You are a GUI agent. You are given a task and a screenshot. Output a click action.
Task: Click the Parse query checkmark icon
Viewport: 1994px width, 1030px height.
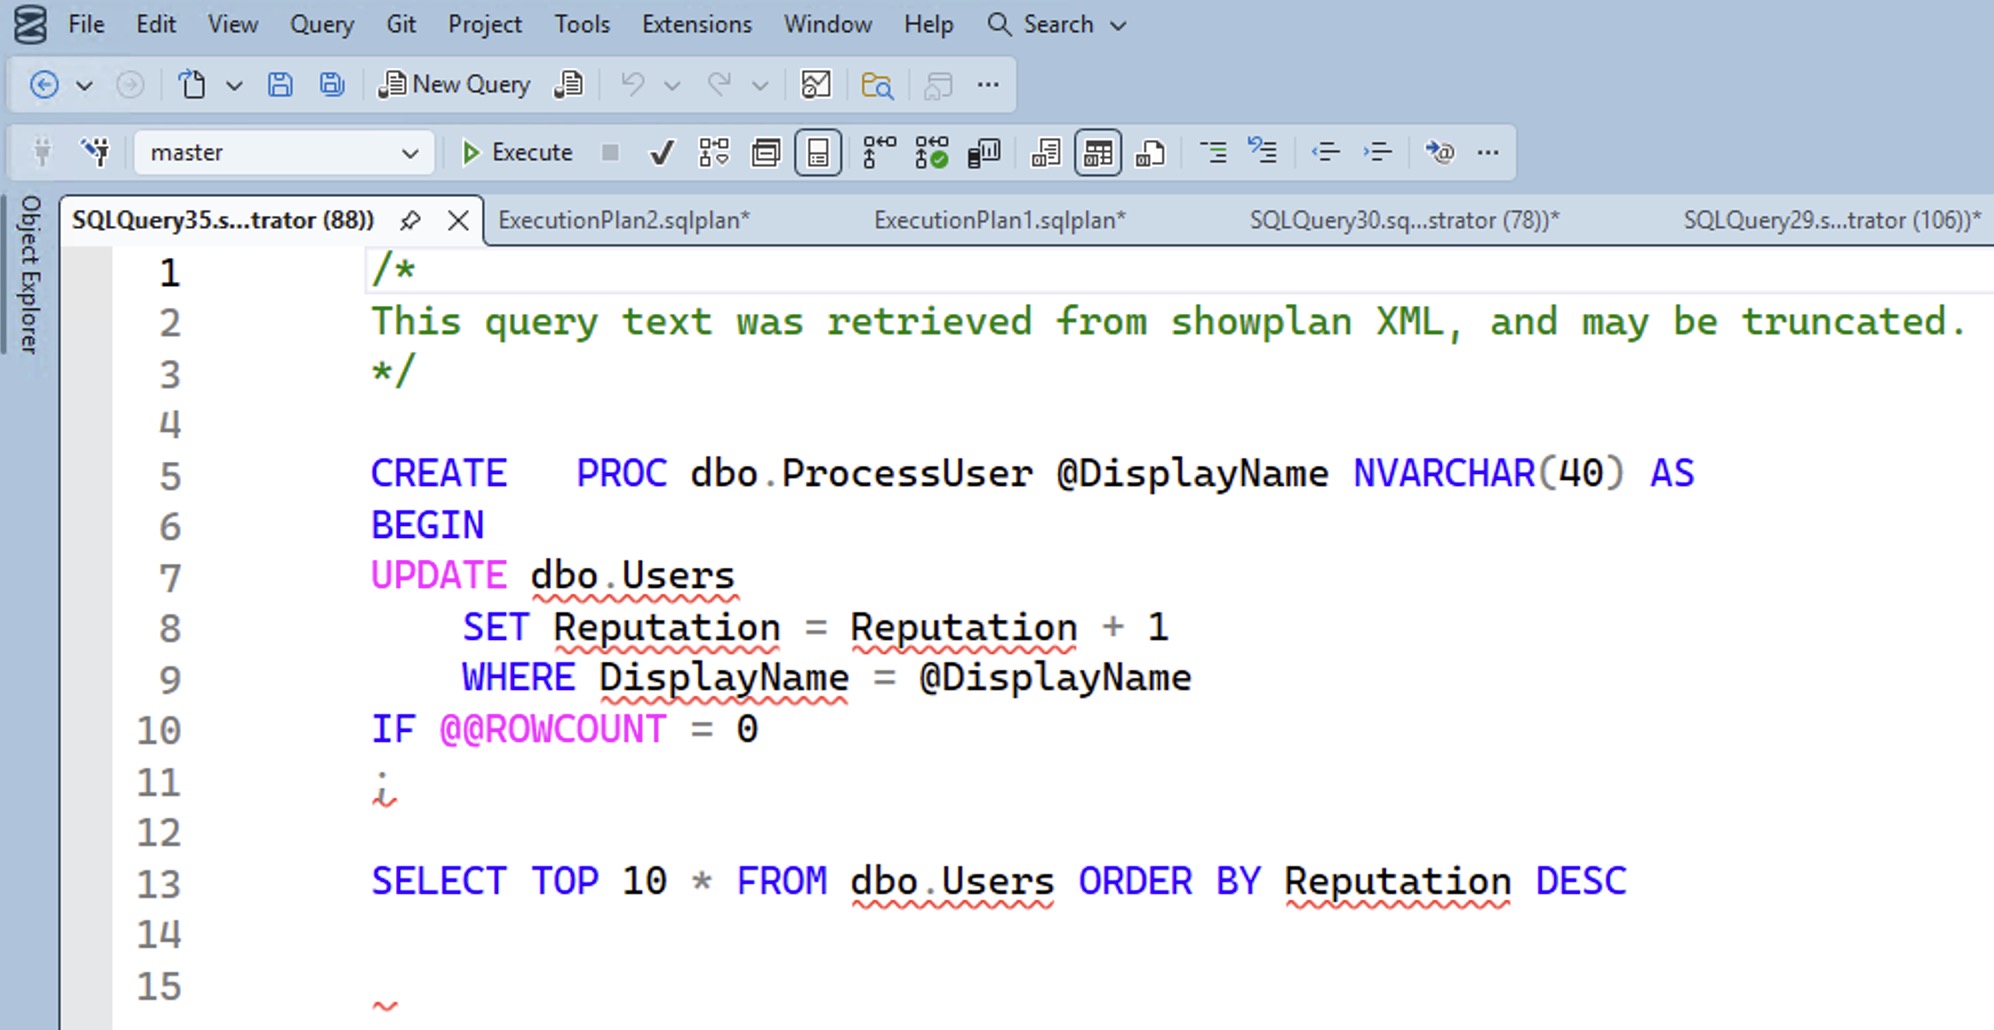coord(661,153)
